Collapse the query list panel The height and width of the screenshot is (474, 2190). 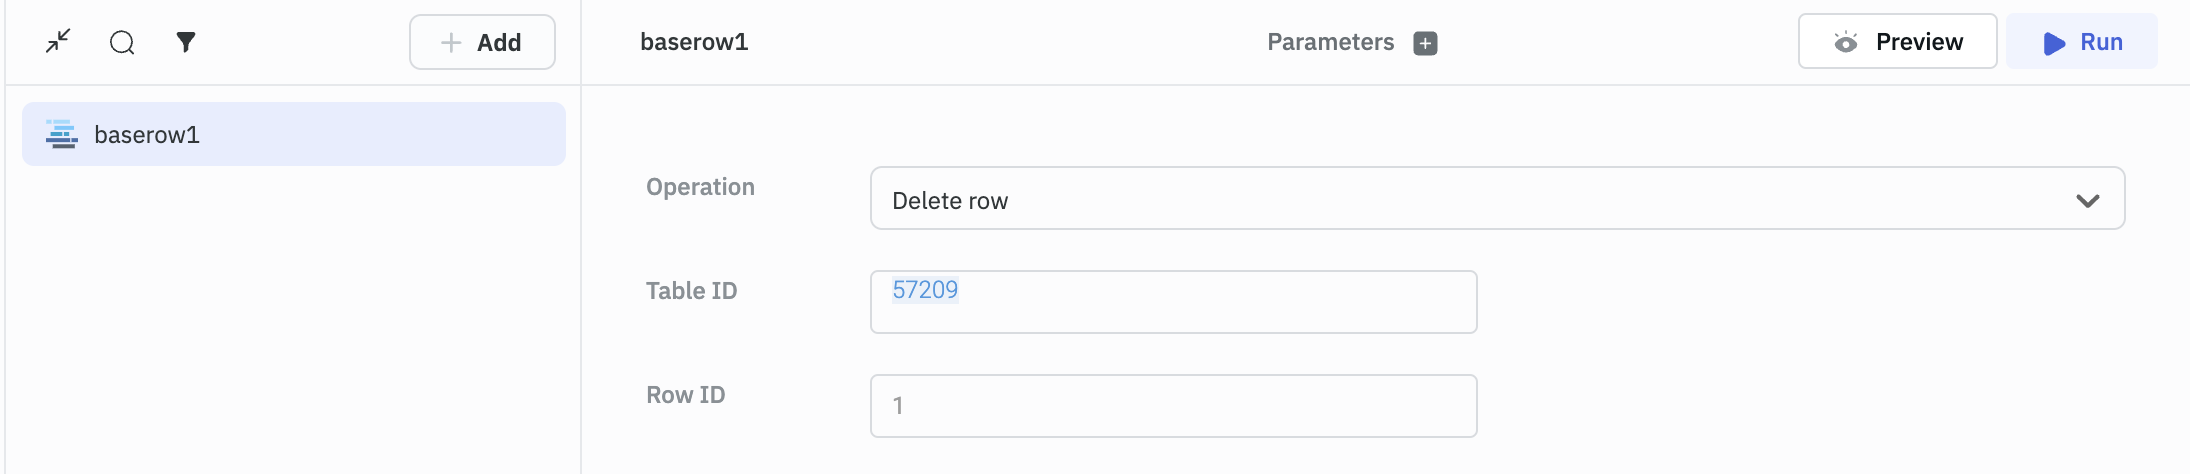59,41
